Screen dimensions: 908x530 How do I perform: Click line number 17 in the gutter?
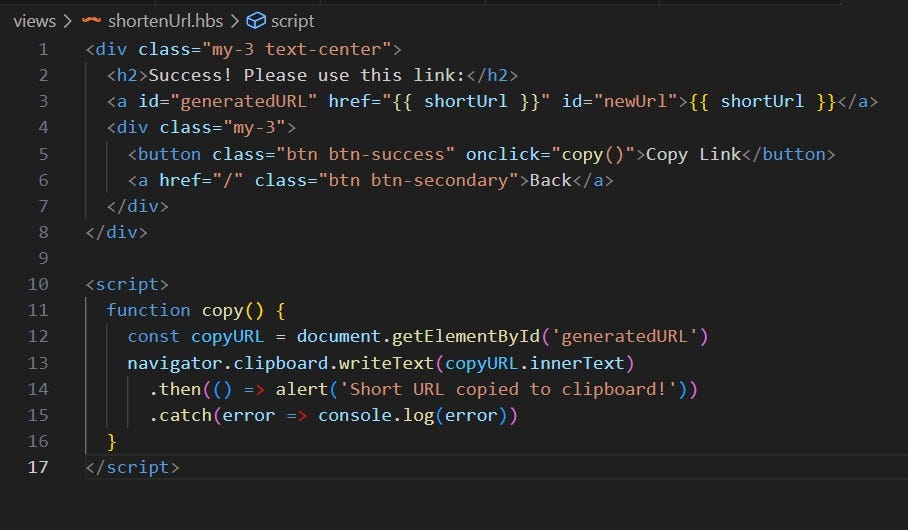click(x=38, y=467)
